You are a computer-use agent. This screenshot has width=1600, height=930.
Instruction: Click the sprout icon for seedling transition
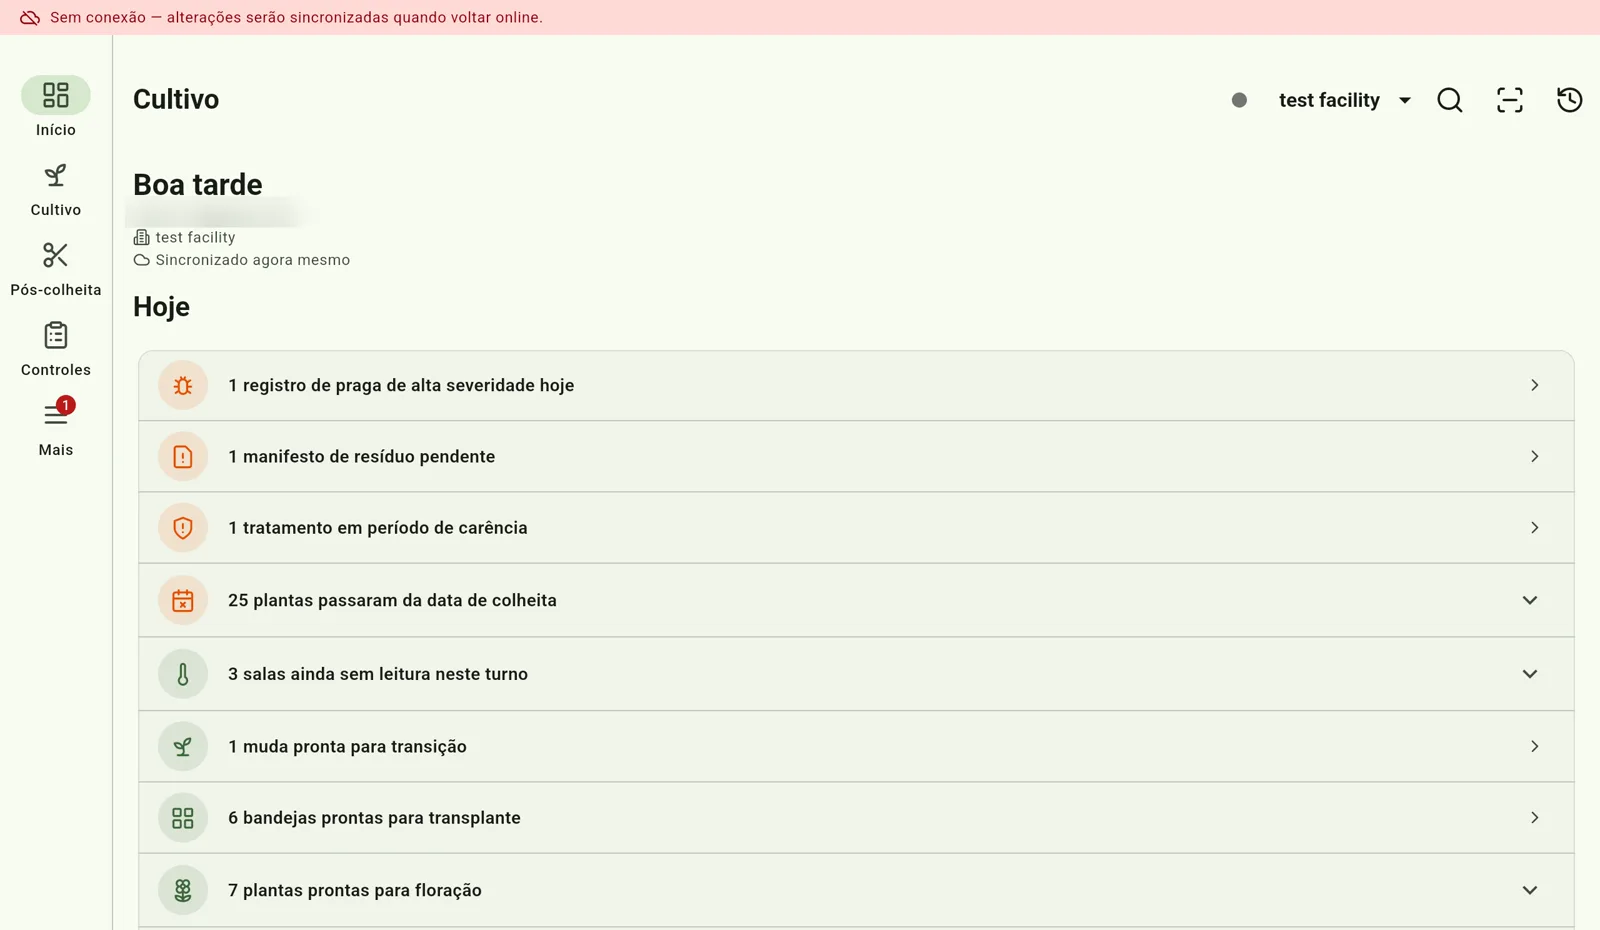pos(183,747)
